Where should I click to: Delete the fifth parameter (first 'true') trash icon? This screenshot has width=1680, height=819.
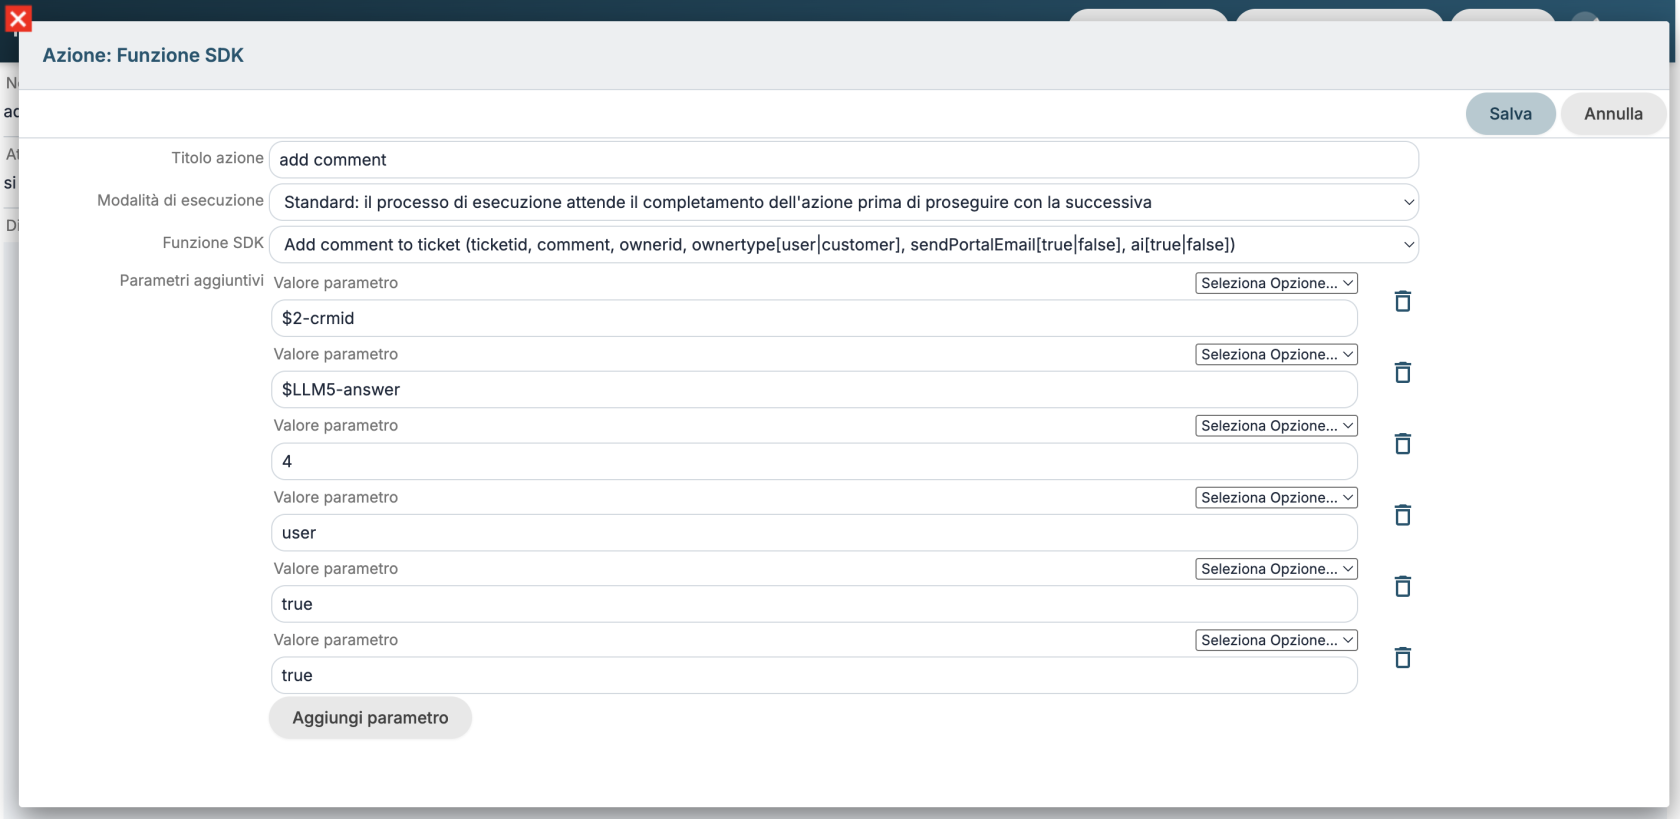pos(1403,586)
